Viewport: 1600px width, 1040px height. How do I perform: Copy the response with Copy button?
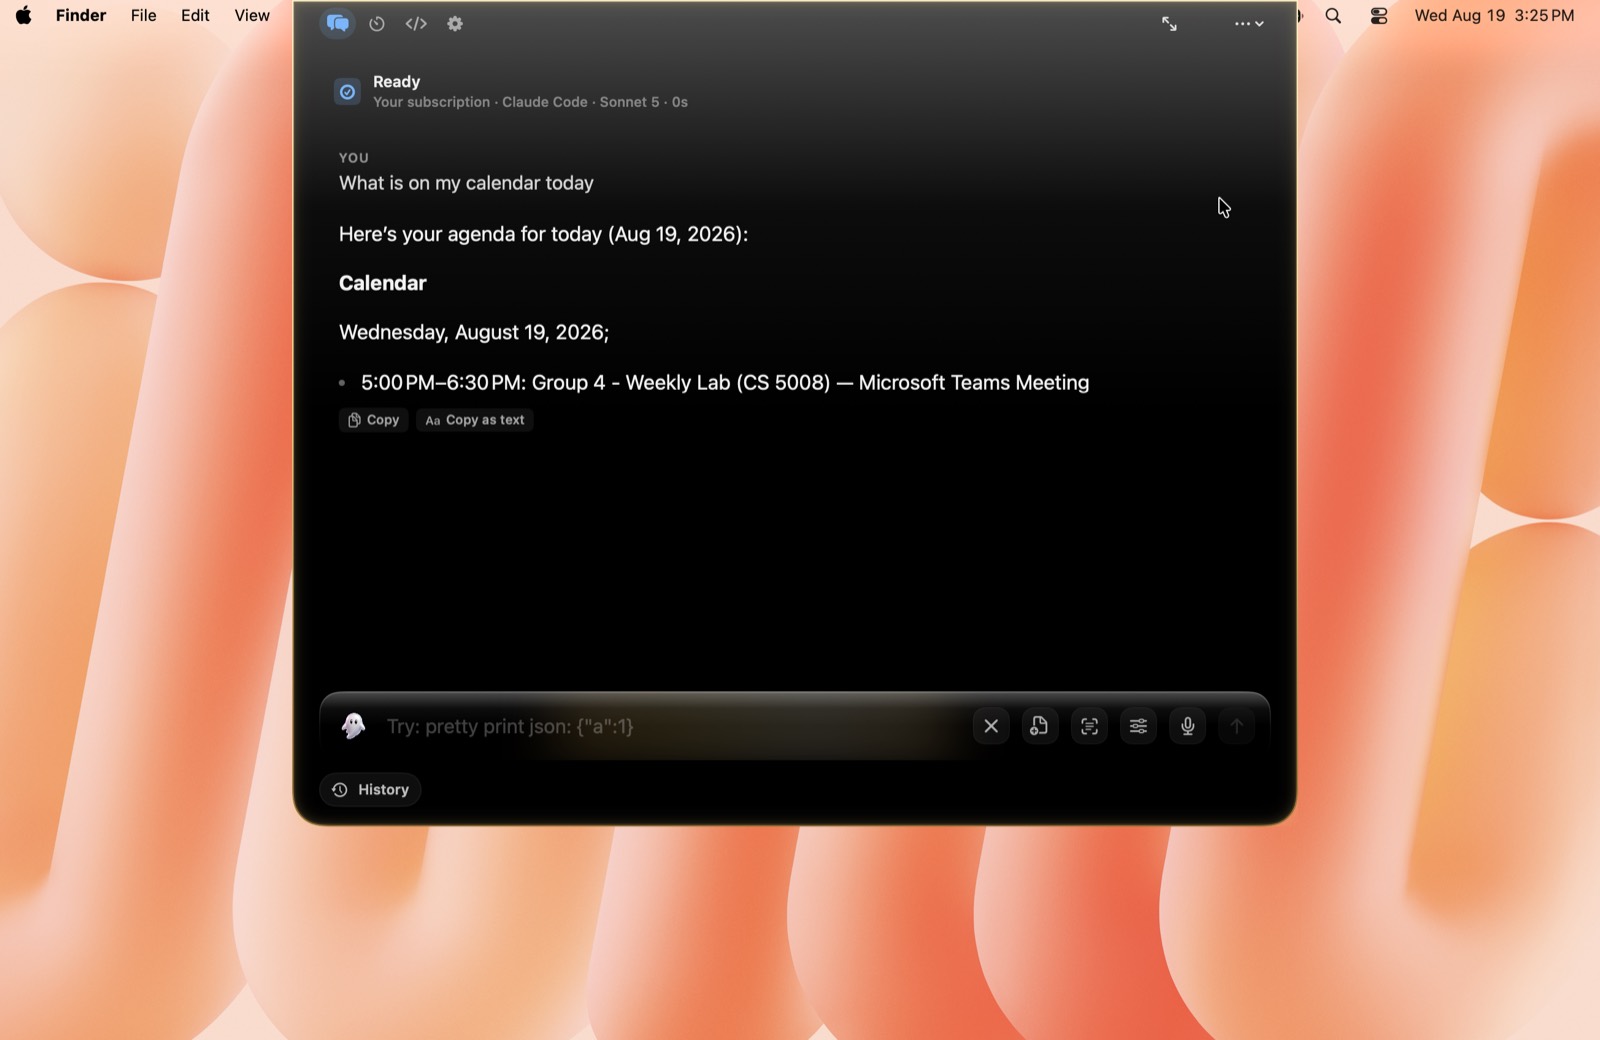click(373, 420)
